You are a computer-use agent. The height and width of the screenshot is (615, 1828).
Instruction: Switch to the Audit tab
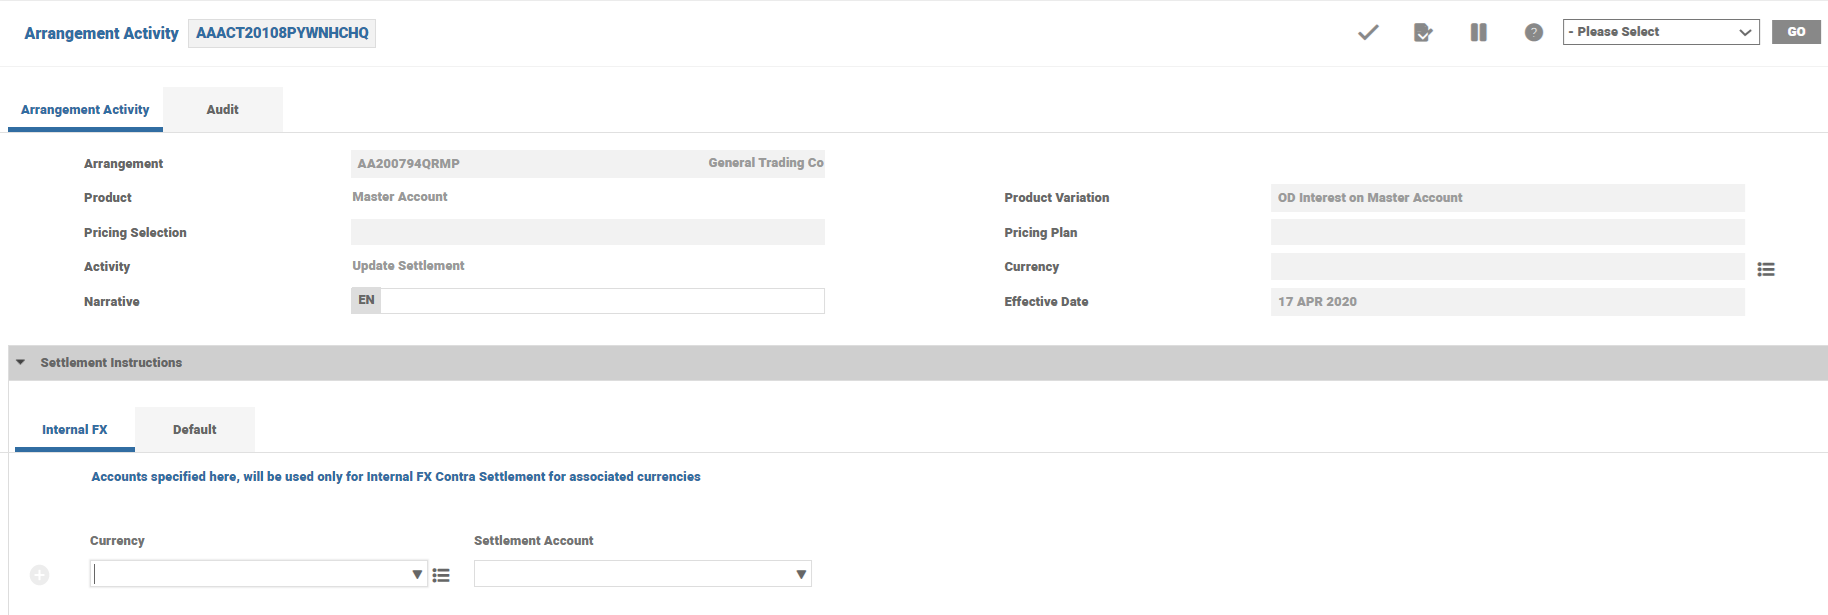pyautogui.click(x=222, y=110)
